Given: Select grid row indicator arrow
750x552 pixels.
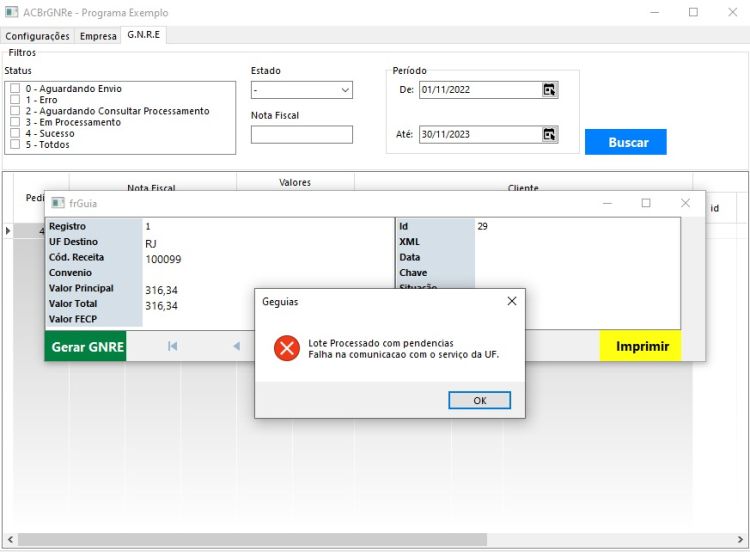Looking at the screenshot, I should pos(8,231).
